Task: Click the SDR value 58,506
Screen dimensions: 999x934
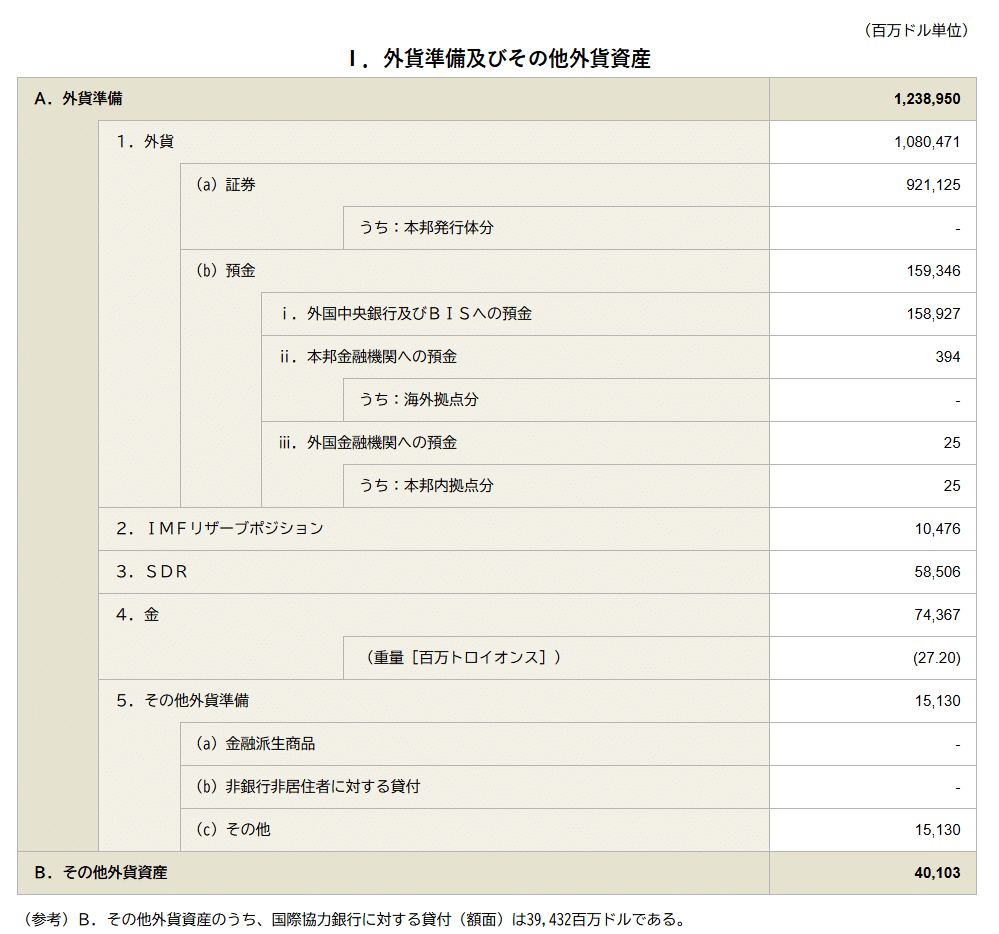Action: click(935, 572)
